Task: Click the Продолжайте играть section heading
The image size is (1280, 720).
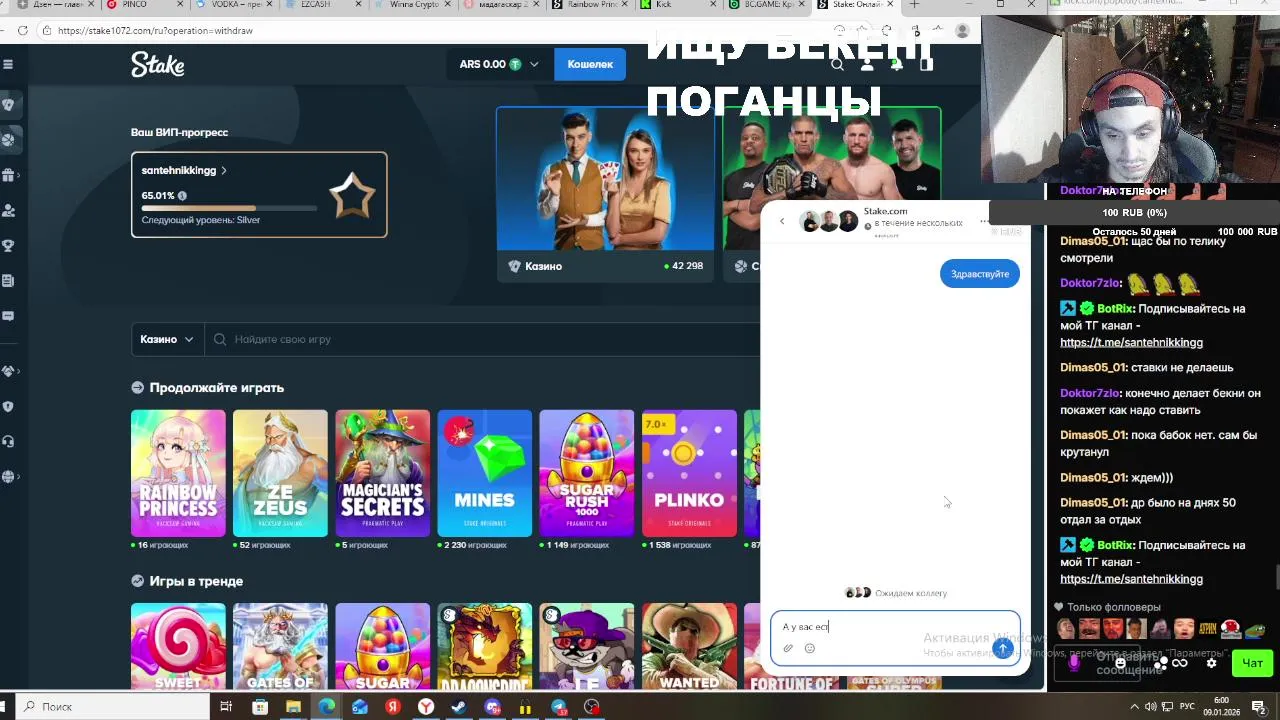Action: (x=216, y=387)
